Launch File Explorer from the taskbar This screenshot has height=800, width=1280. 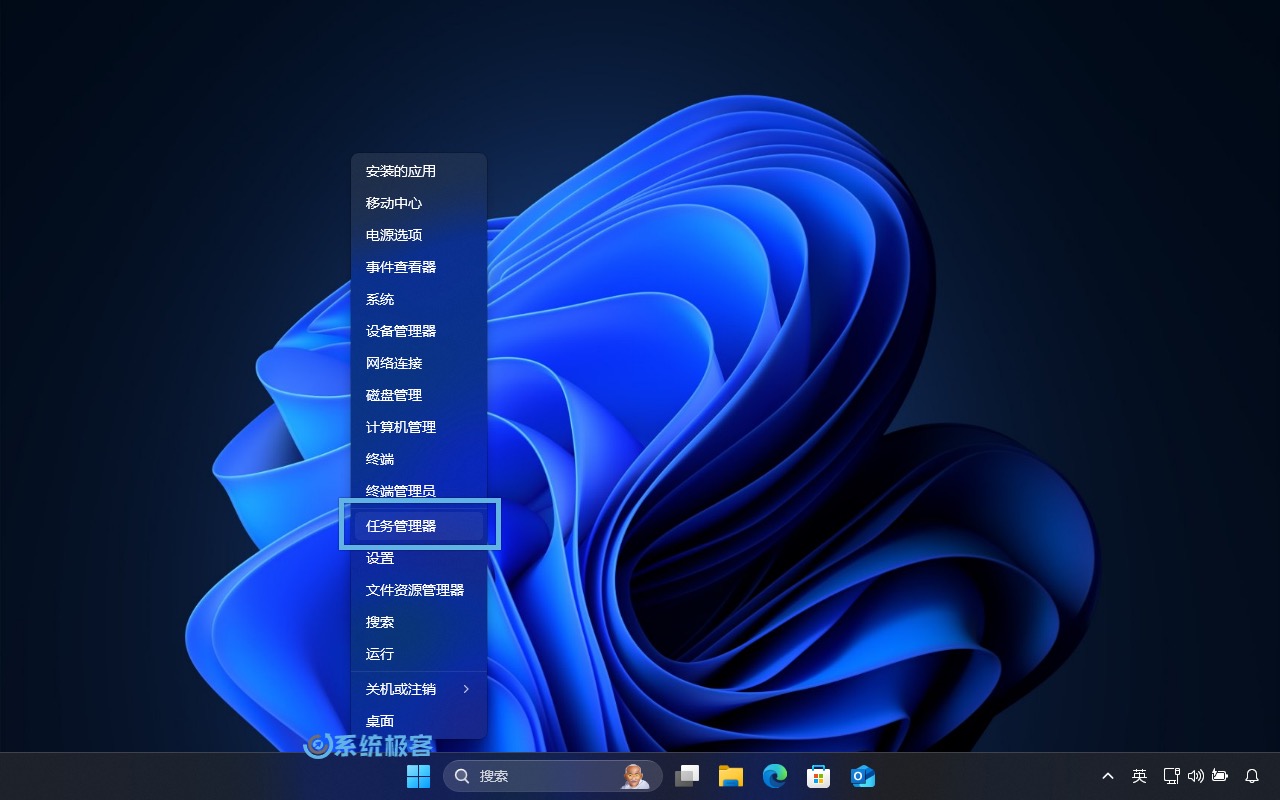[x=731, y=776]
